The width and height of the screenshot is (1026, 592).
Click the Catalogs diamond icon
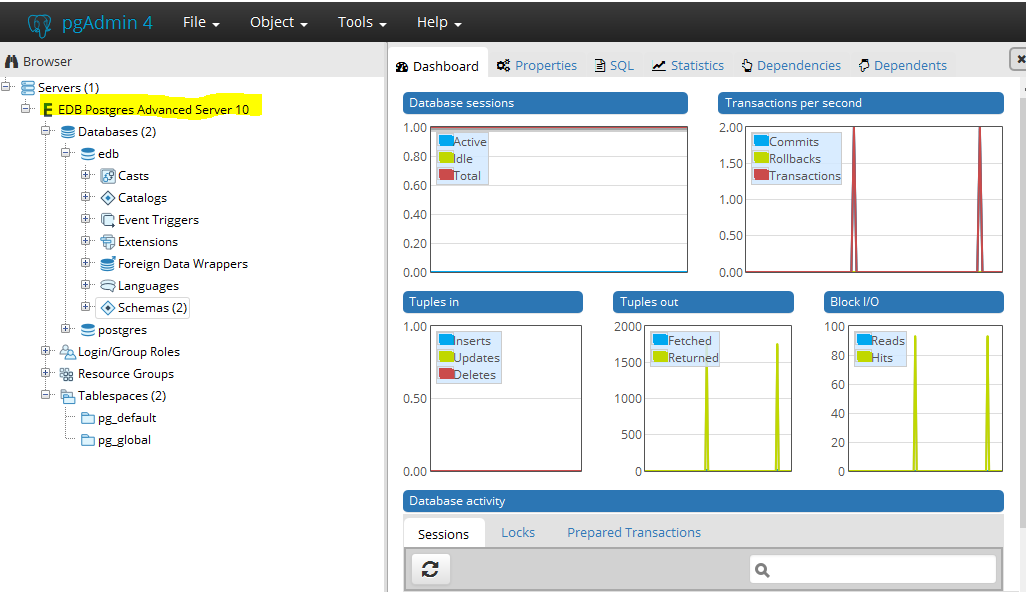pyautogui.click(x=108, y=198)
